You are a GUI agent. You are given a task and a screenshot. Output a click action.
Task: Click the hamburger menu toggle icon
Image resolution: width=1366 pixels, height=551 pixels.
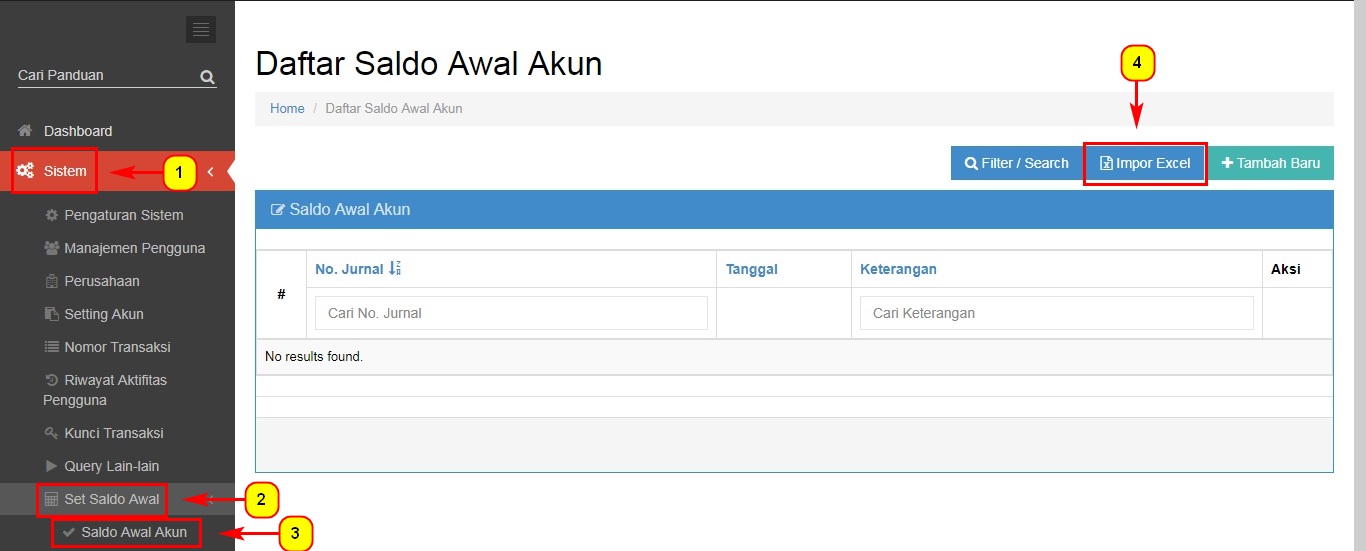pyautogui.click(x=201, y=30)
